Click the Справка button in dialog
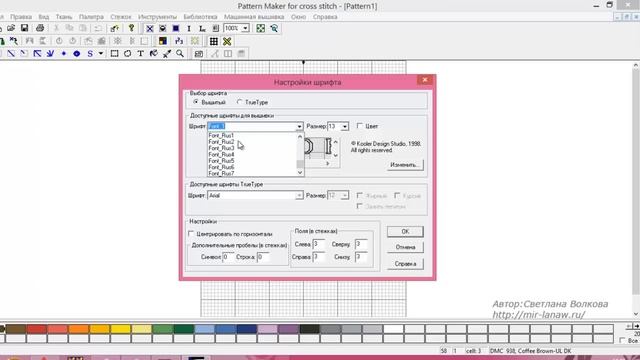640x360 pixels. (x=405, y=264)
